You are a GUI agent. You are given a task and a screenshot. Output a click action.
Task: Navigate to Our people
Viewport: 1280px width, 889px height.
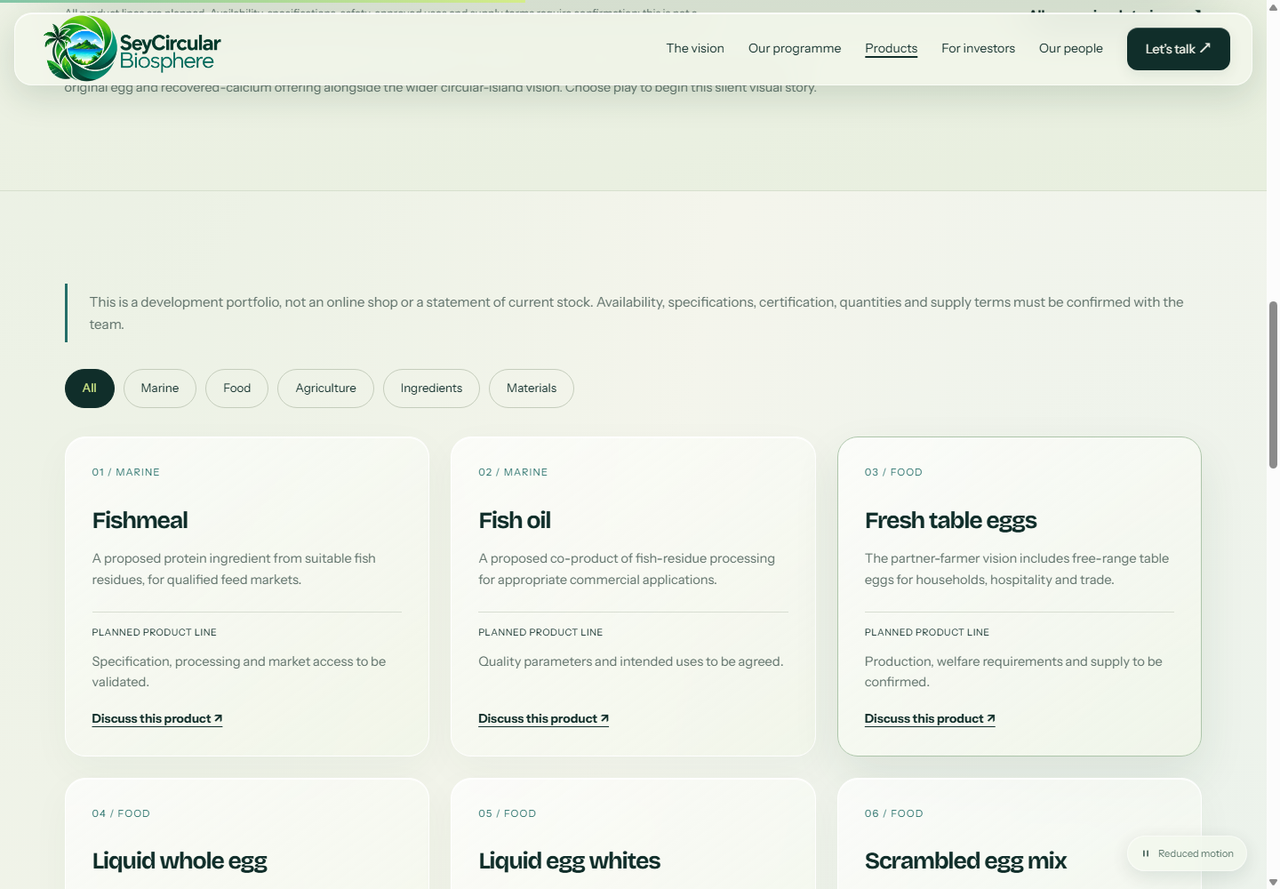[x=1070, y=48]
